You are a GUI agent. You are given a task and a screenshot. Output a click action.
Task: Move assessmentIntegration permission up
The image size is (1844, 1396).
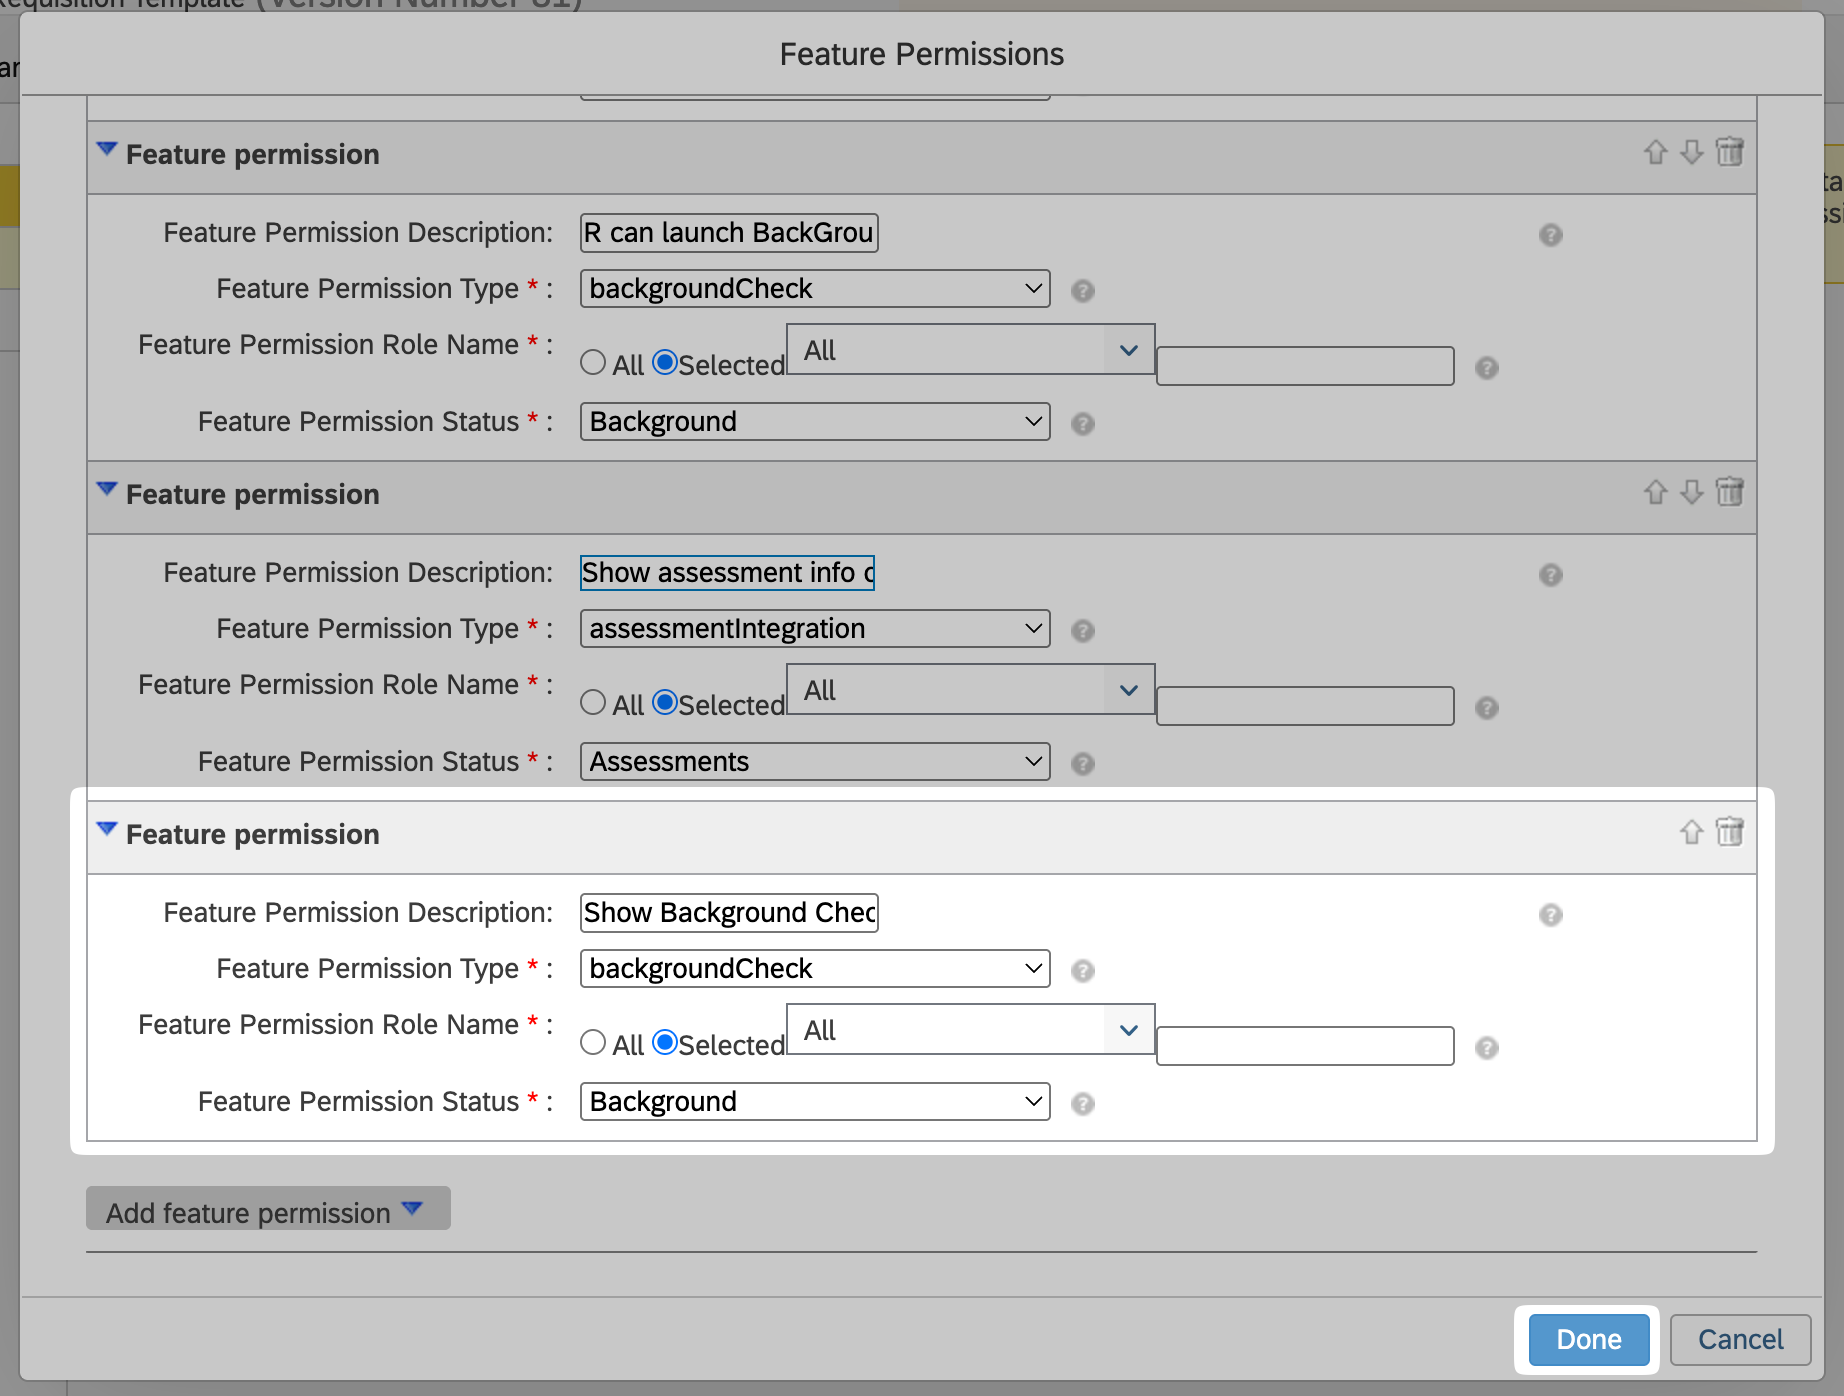click(x=1655, y=492)
